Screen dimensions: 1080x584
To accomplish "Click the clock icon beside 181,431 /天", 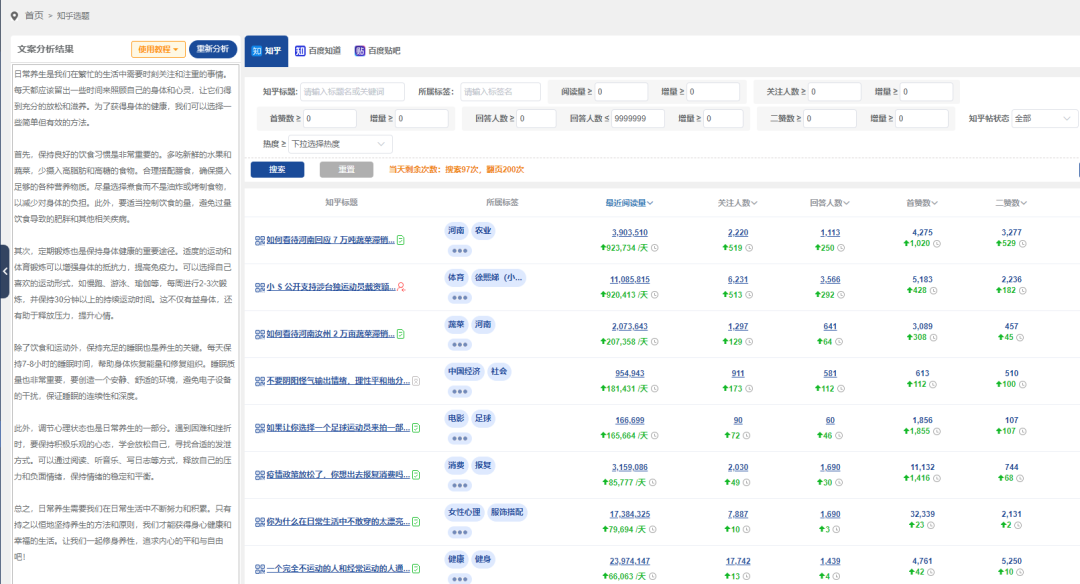I will [655, 388].
